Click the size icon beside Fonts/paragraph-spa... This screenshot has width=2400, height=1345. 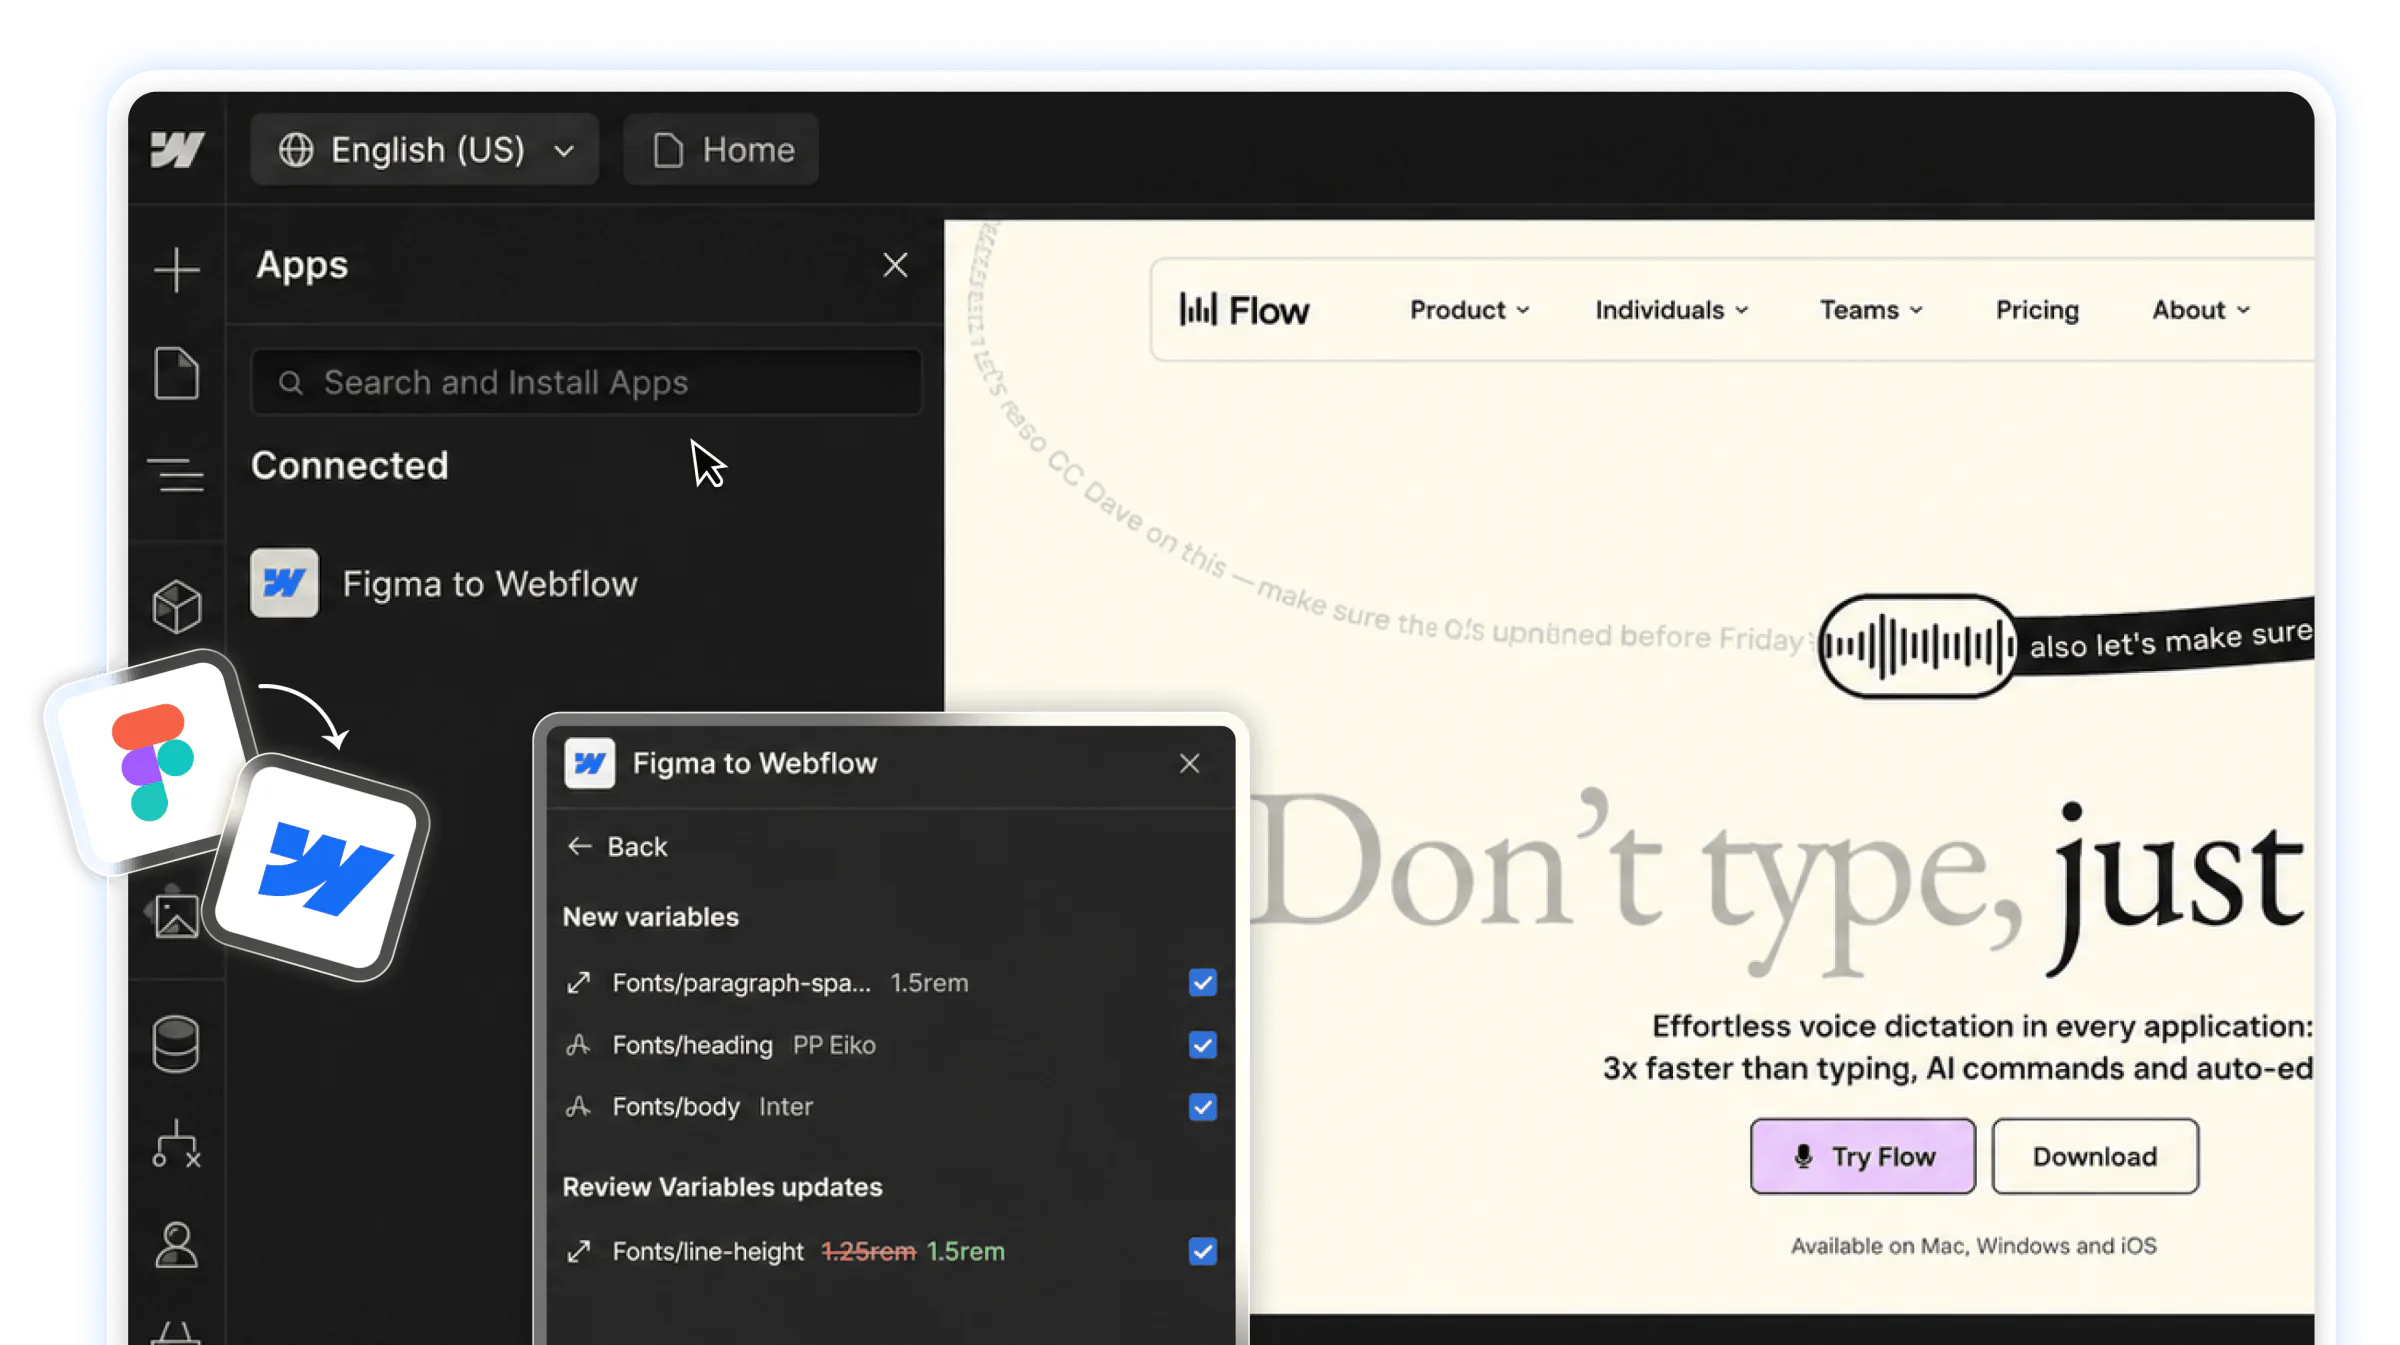(579, 983)
